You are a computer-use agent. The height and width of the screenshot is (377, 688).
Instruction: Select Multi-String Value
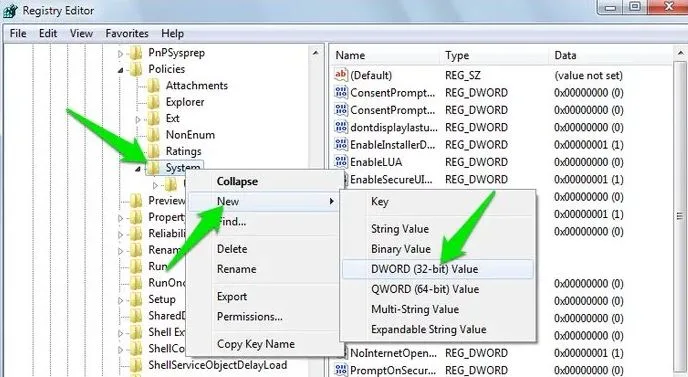(x=438, y=309)
